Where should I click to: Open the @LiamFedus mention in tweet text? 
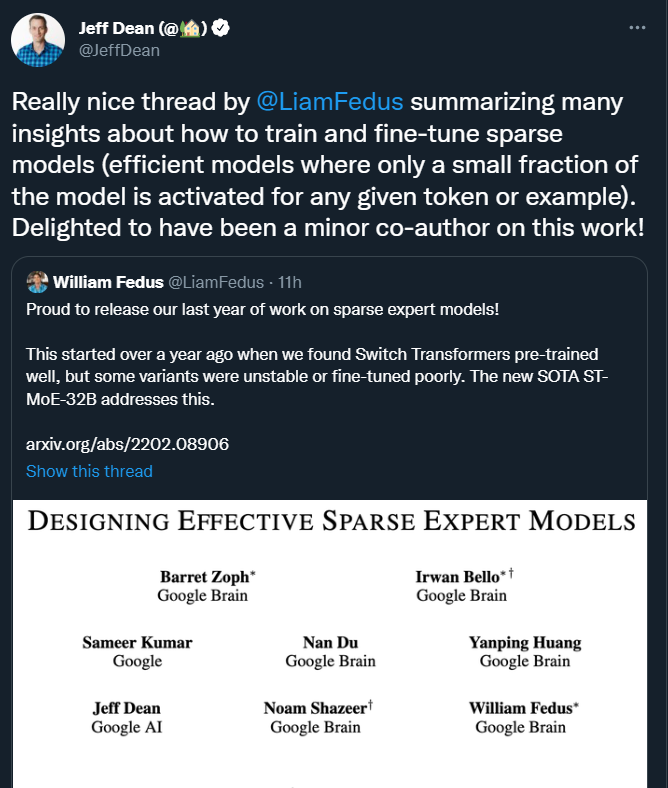coord(331,102)
